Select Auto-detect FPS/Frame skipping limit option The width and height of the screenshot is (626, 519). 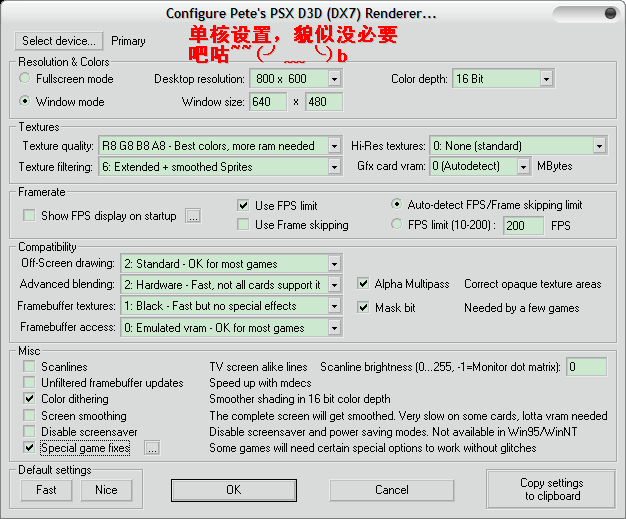point(396,204)
